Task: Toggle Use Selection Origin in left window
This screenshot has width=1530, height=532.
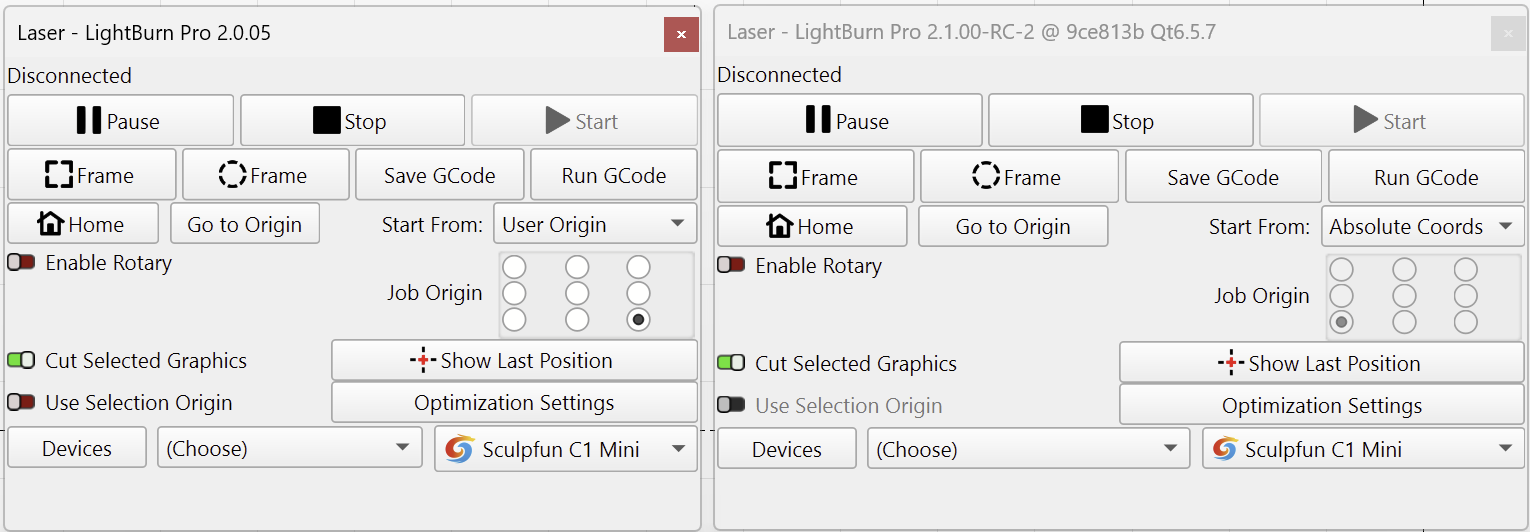Action: (21, 403)
